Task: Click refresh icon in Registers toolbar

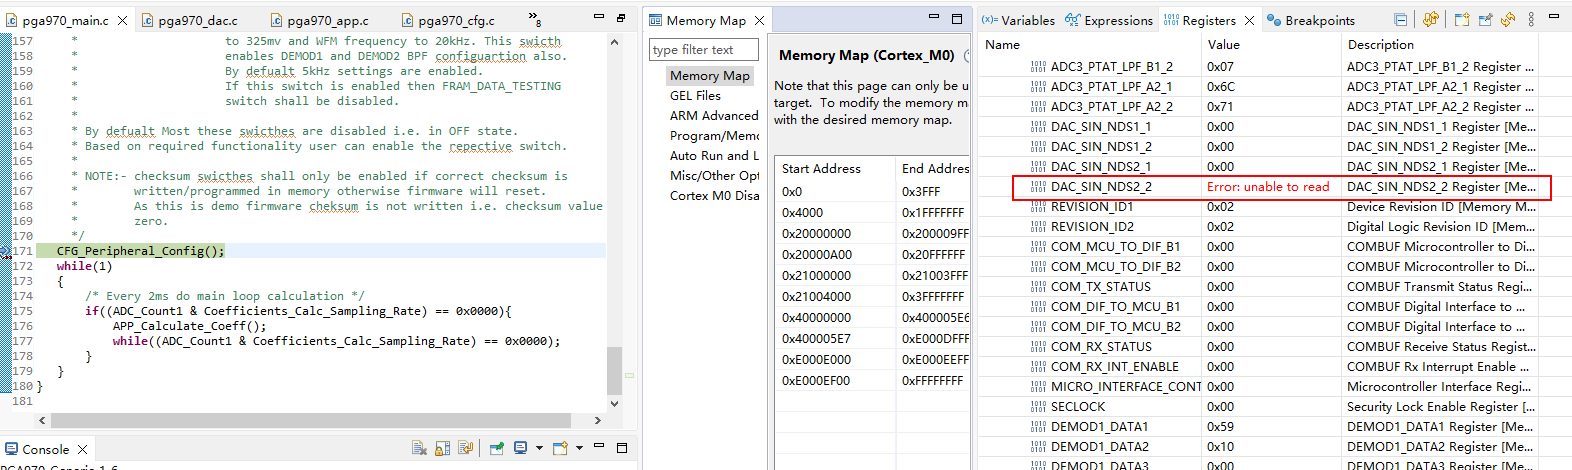Action: pyautogui.click(x=1508, y=20)
